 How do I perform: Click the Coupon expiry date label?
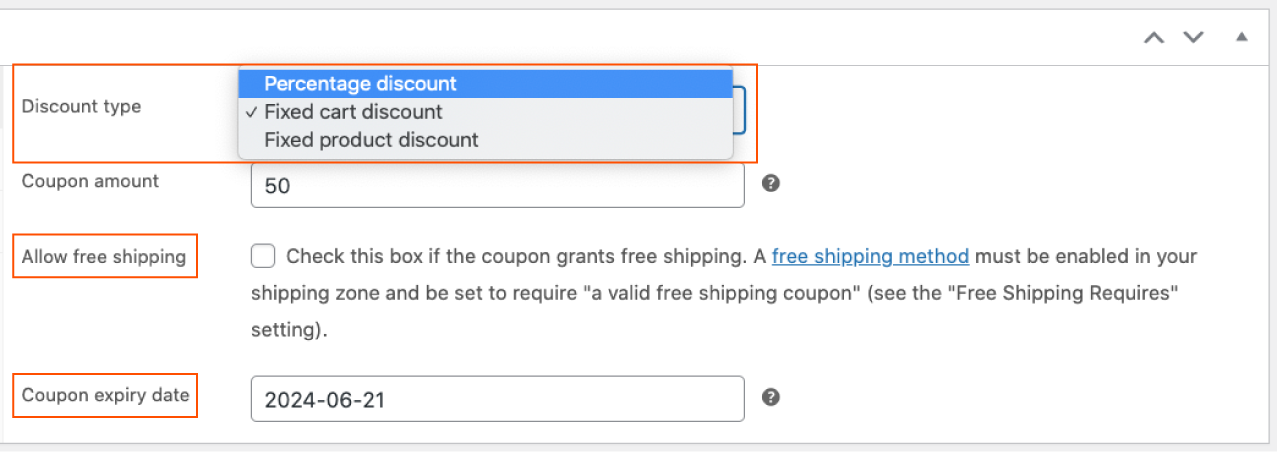tap(105, 395)
